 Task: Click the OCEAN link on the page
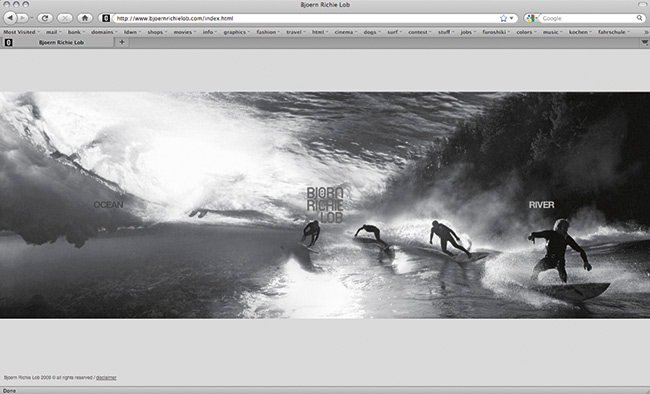click(109, 205)
